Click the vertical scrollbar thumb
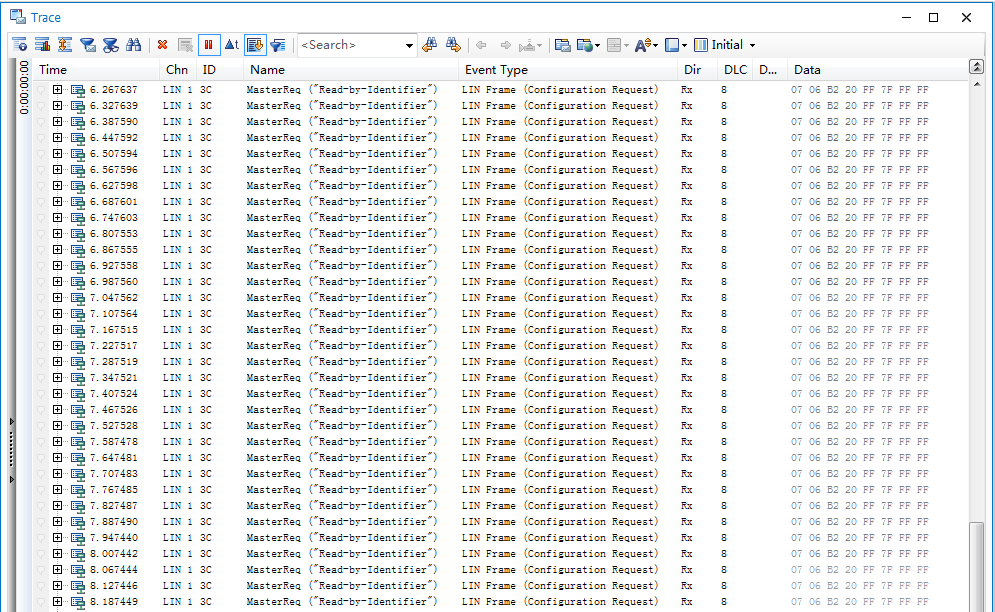The width and height of the screenshot is (995, 612). pos(977,565)
